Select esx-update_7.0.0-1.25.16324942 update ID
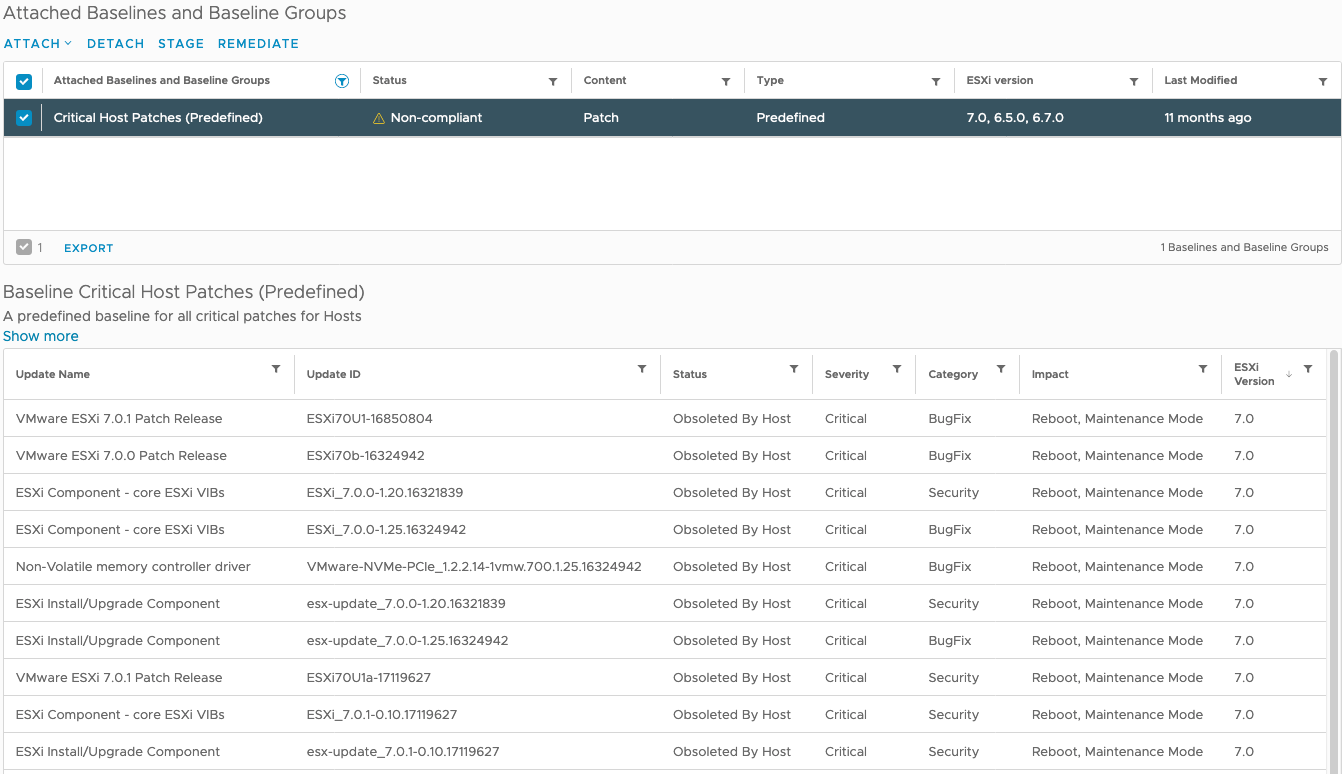This screenshot has height=774, width=1342. 408,641
